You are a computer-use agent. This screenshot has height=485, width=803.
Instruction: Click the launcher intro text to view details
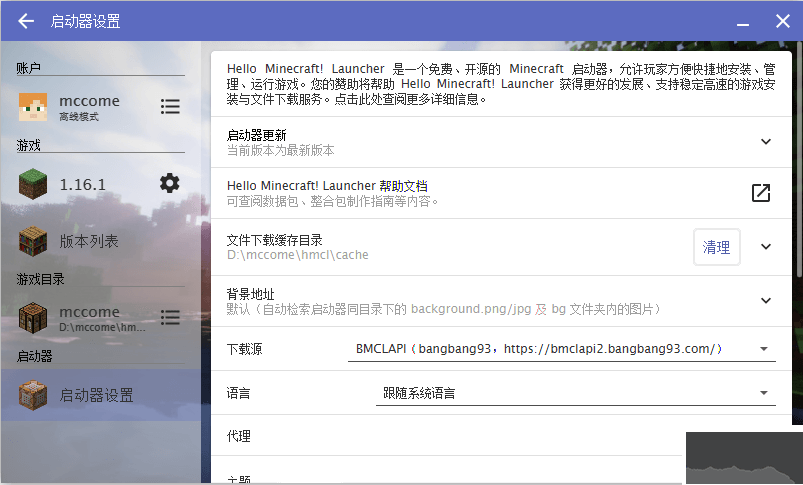pyautogui.click(x=501, y=83)
